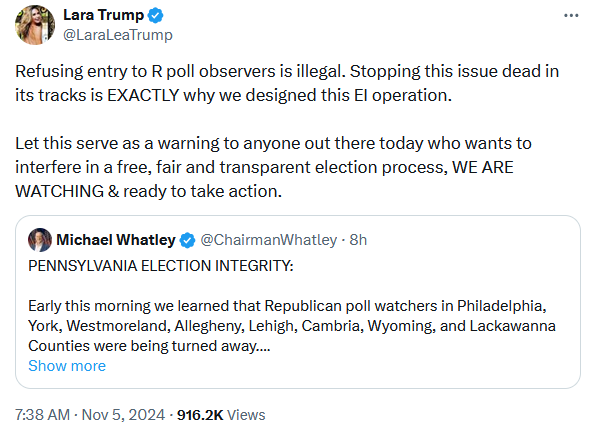Click Lara Trump's blue verified badge
The height and width of the screenshot is (431, 596).
[155, 16]
